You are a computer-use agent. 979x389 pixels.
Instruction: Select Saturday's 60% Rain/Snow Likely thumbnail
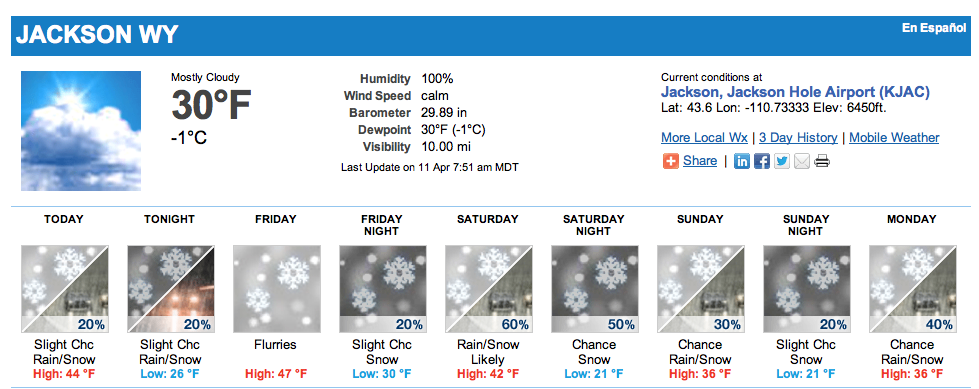(488, 288)
